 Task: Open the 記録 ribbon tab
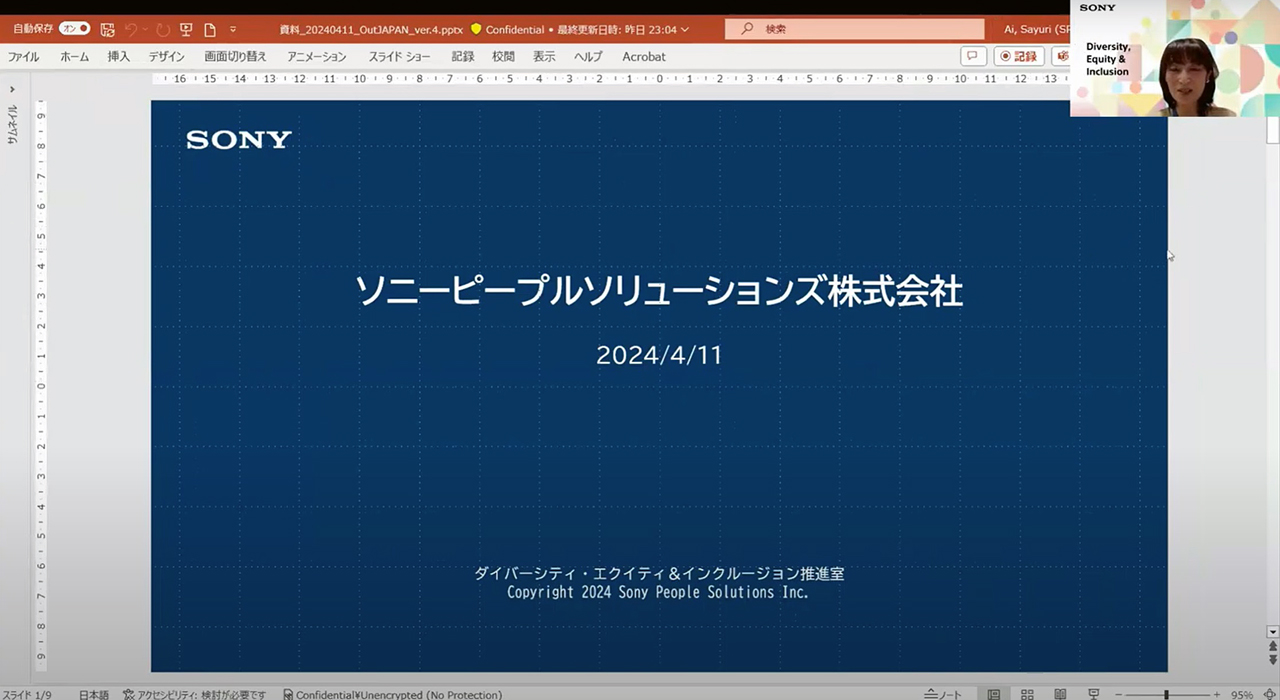(x=463, y=57)
